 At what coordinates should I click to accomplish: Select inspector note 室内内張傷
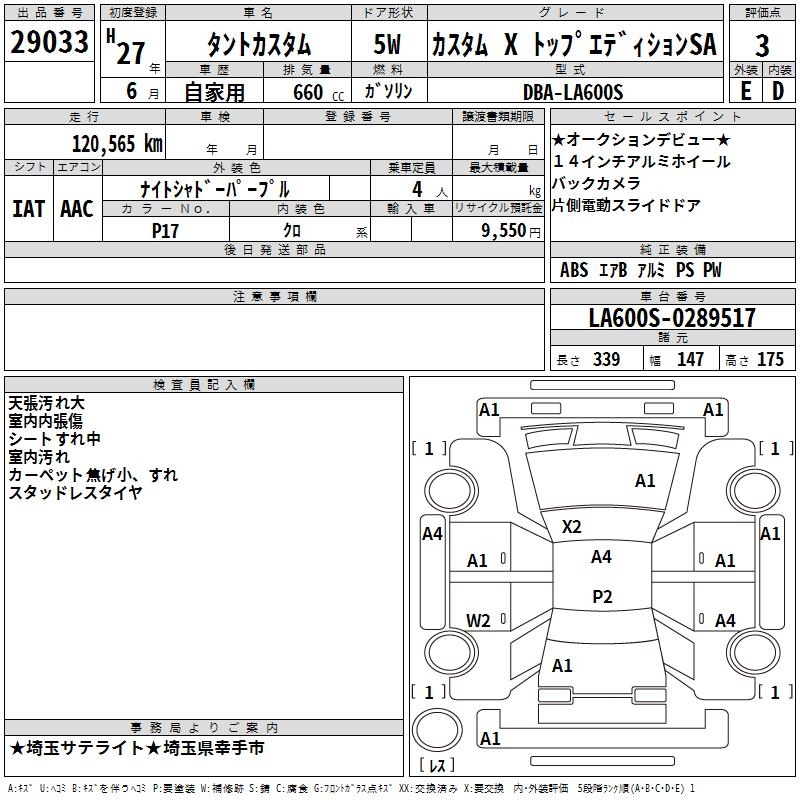coord(45,421)
